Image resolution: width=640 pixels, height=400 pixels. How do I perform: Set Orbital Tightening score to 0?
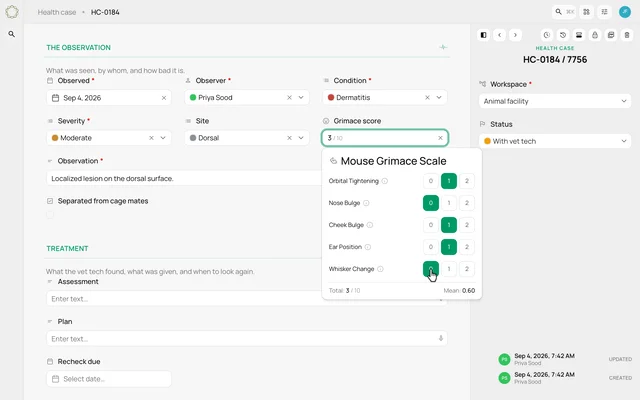431,181
